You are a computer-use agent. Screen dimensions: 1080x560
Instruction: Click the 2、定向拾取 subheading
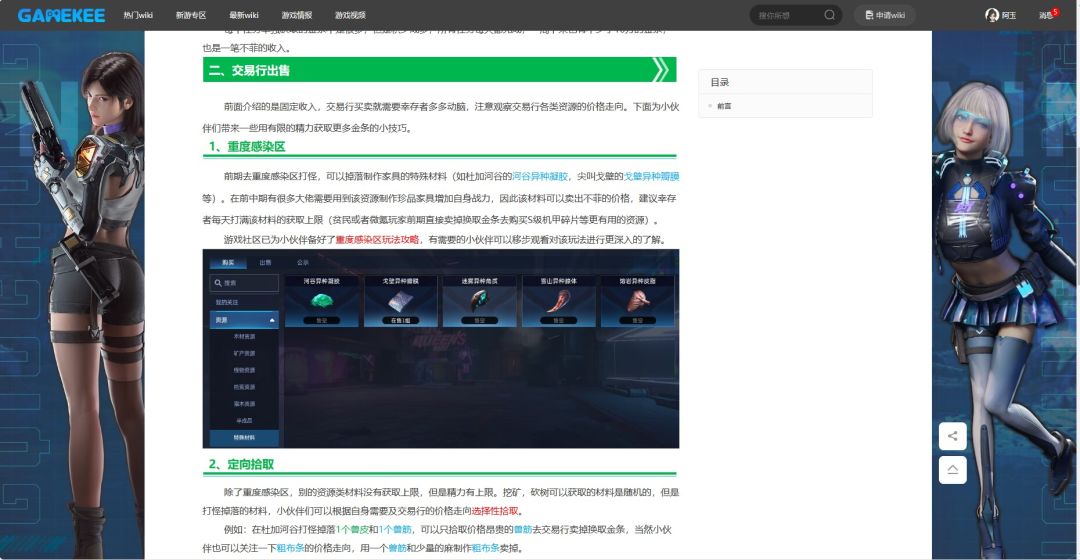(x=242, y=464)
